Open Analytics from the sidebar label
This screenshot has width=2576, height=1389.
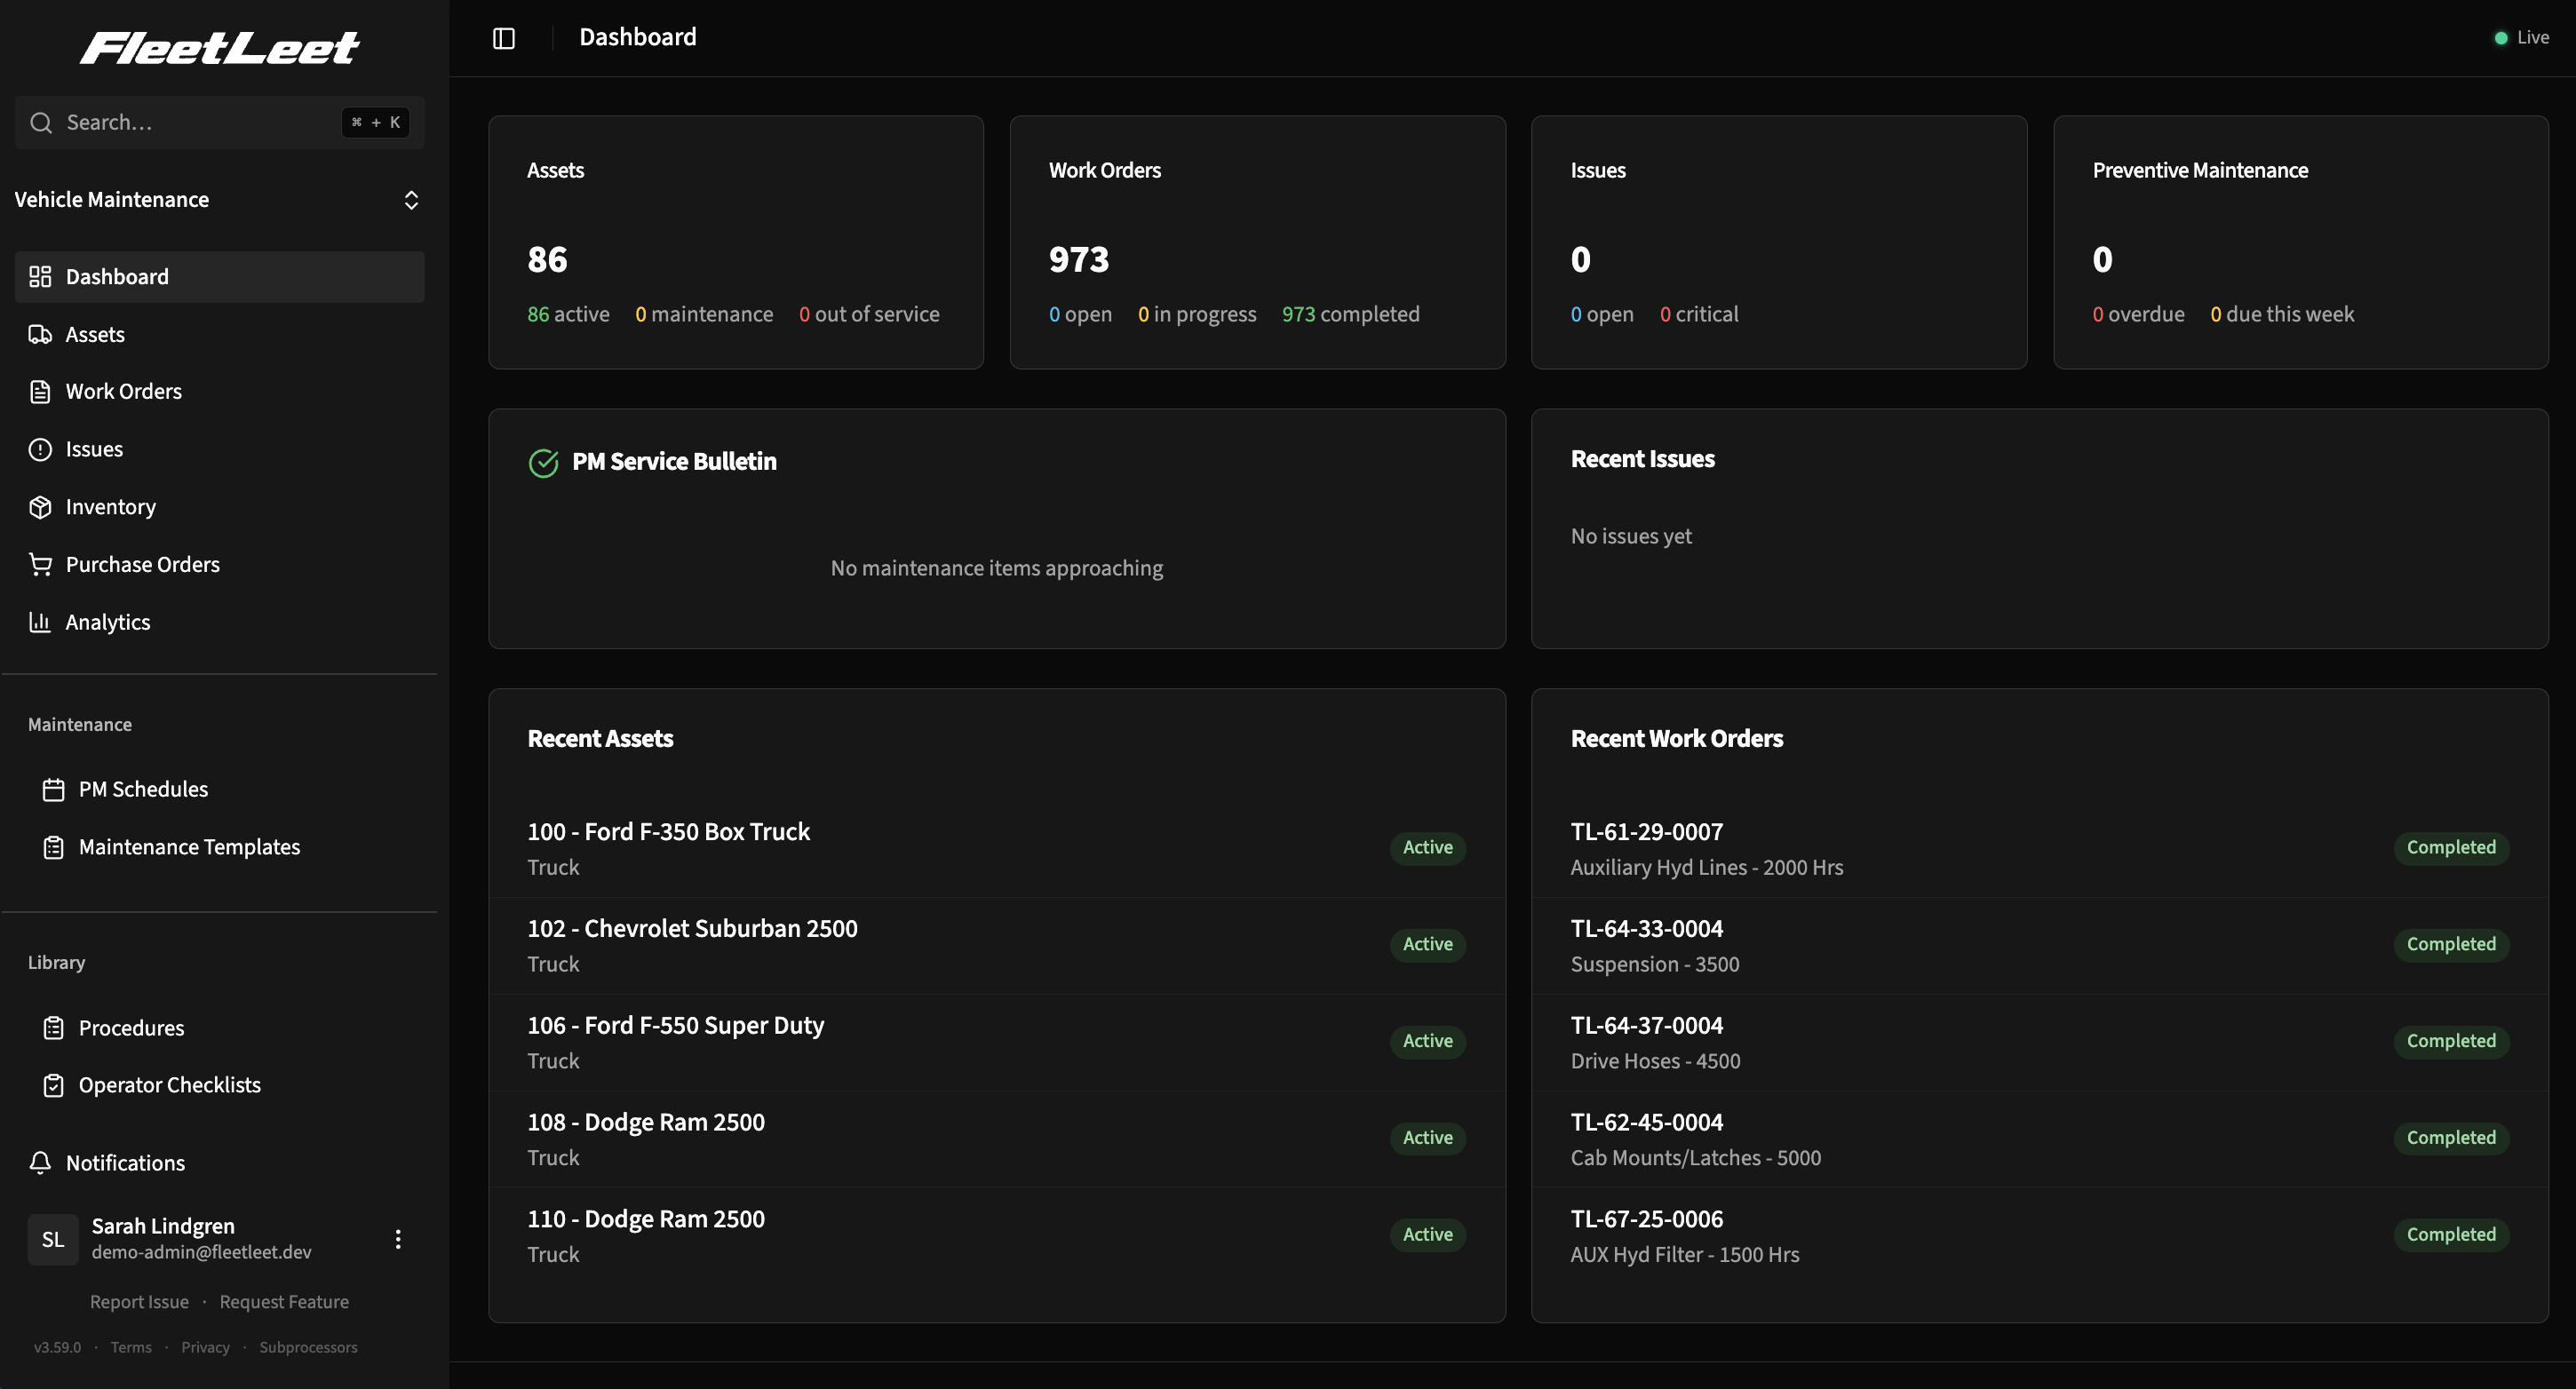[108, 622]
